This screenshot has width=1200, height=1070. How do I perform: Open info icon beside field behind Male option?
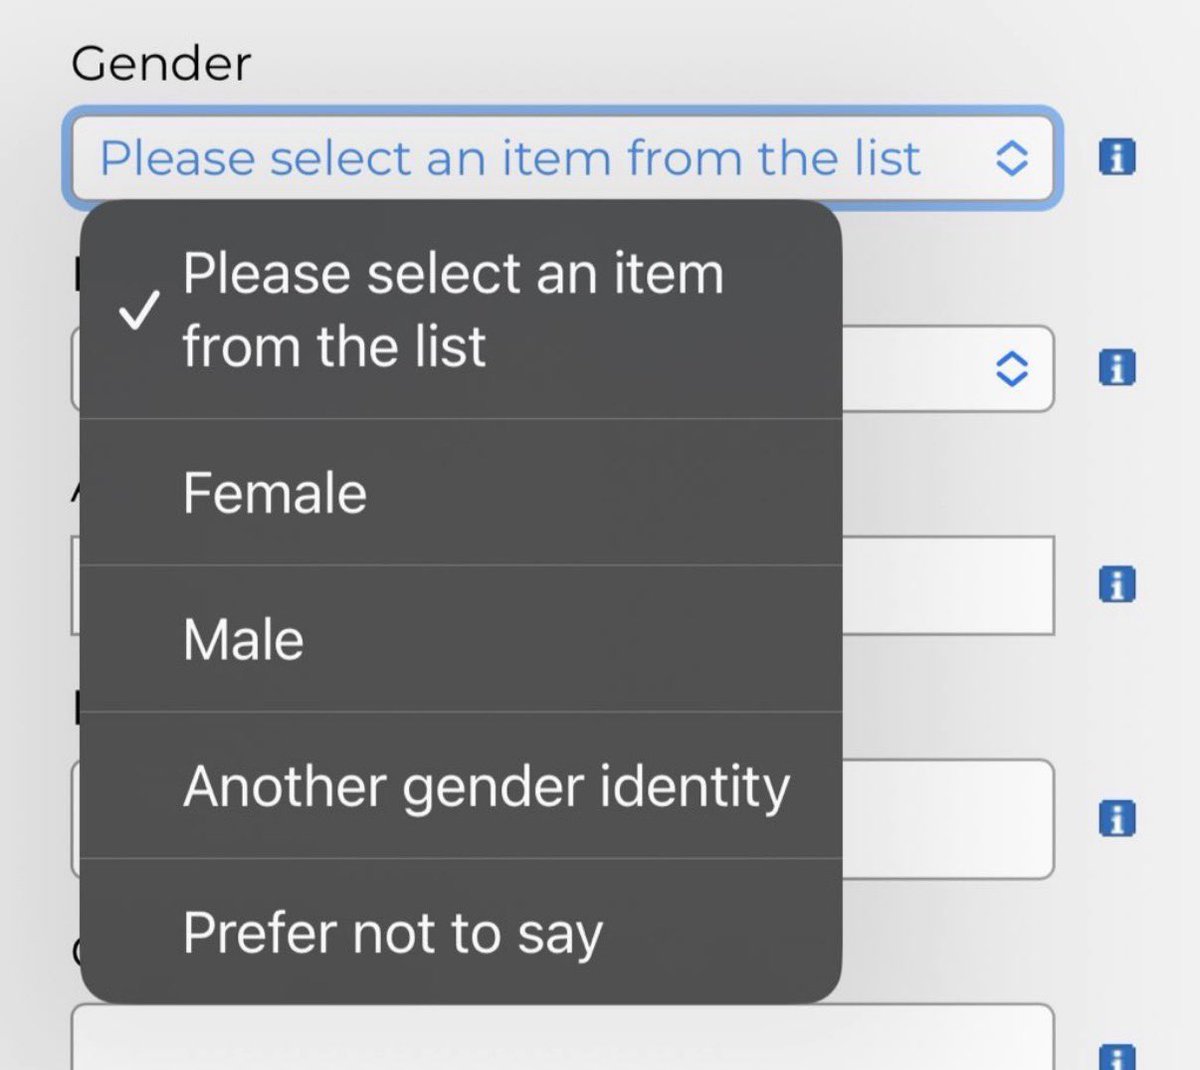pos(1117,584)
